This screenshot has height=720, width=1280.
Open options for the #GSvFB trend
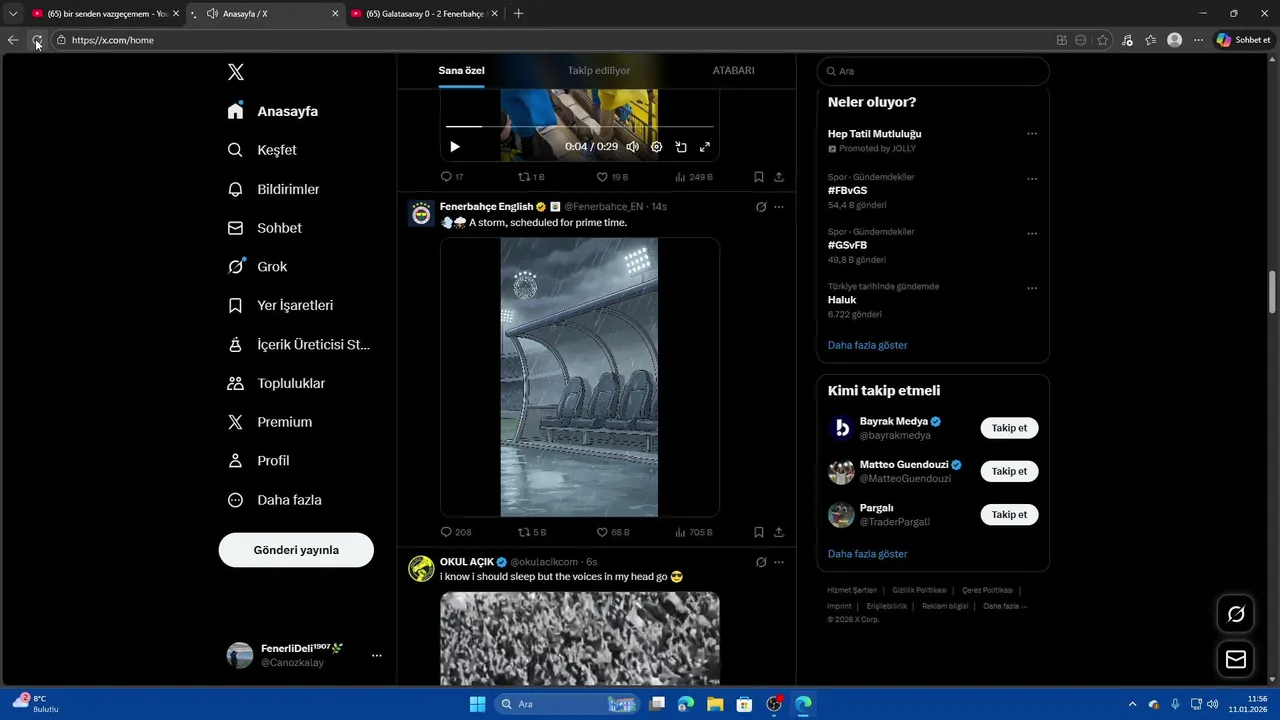[1032, 234]
